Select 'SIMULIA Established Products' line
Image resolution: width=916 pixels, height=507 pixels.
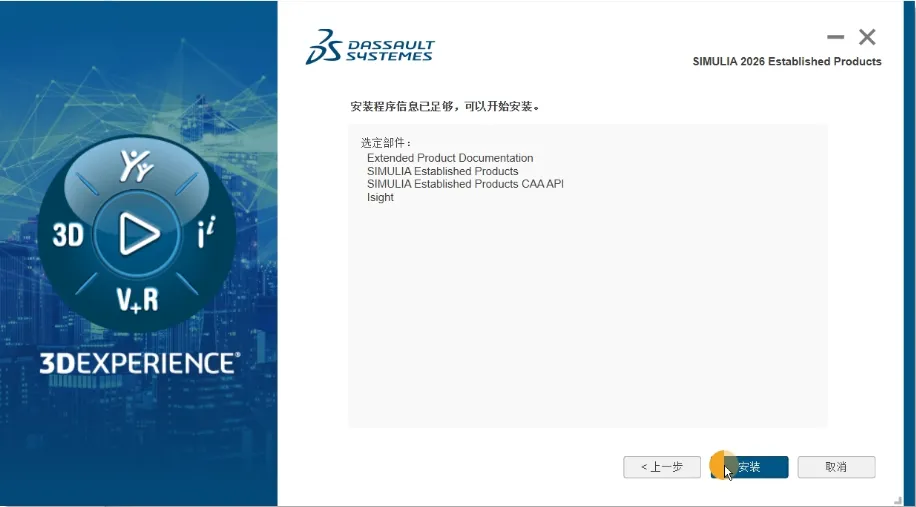coord(442,171)
